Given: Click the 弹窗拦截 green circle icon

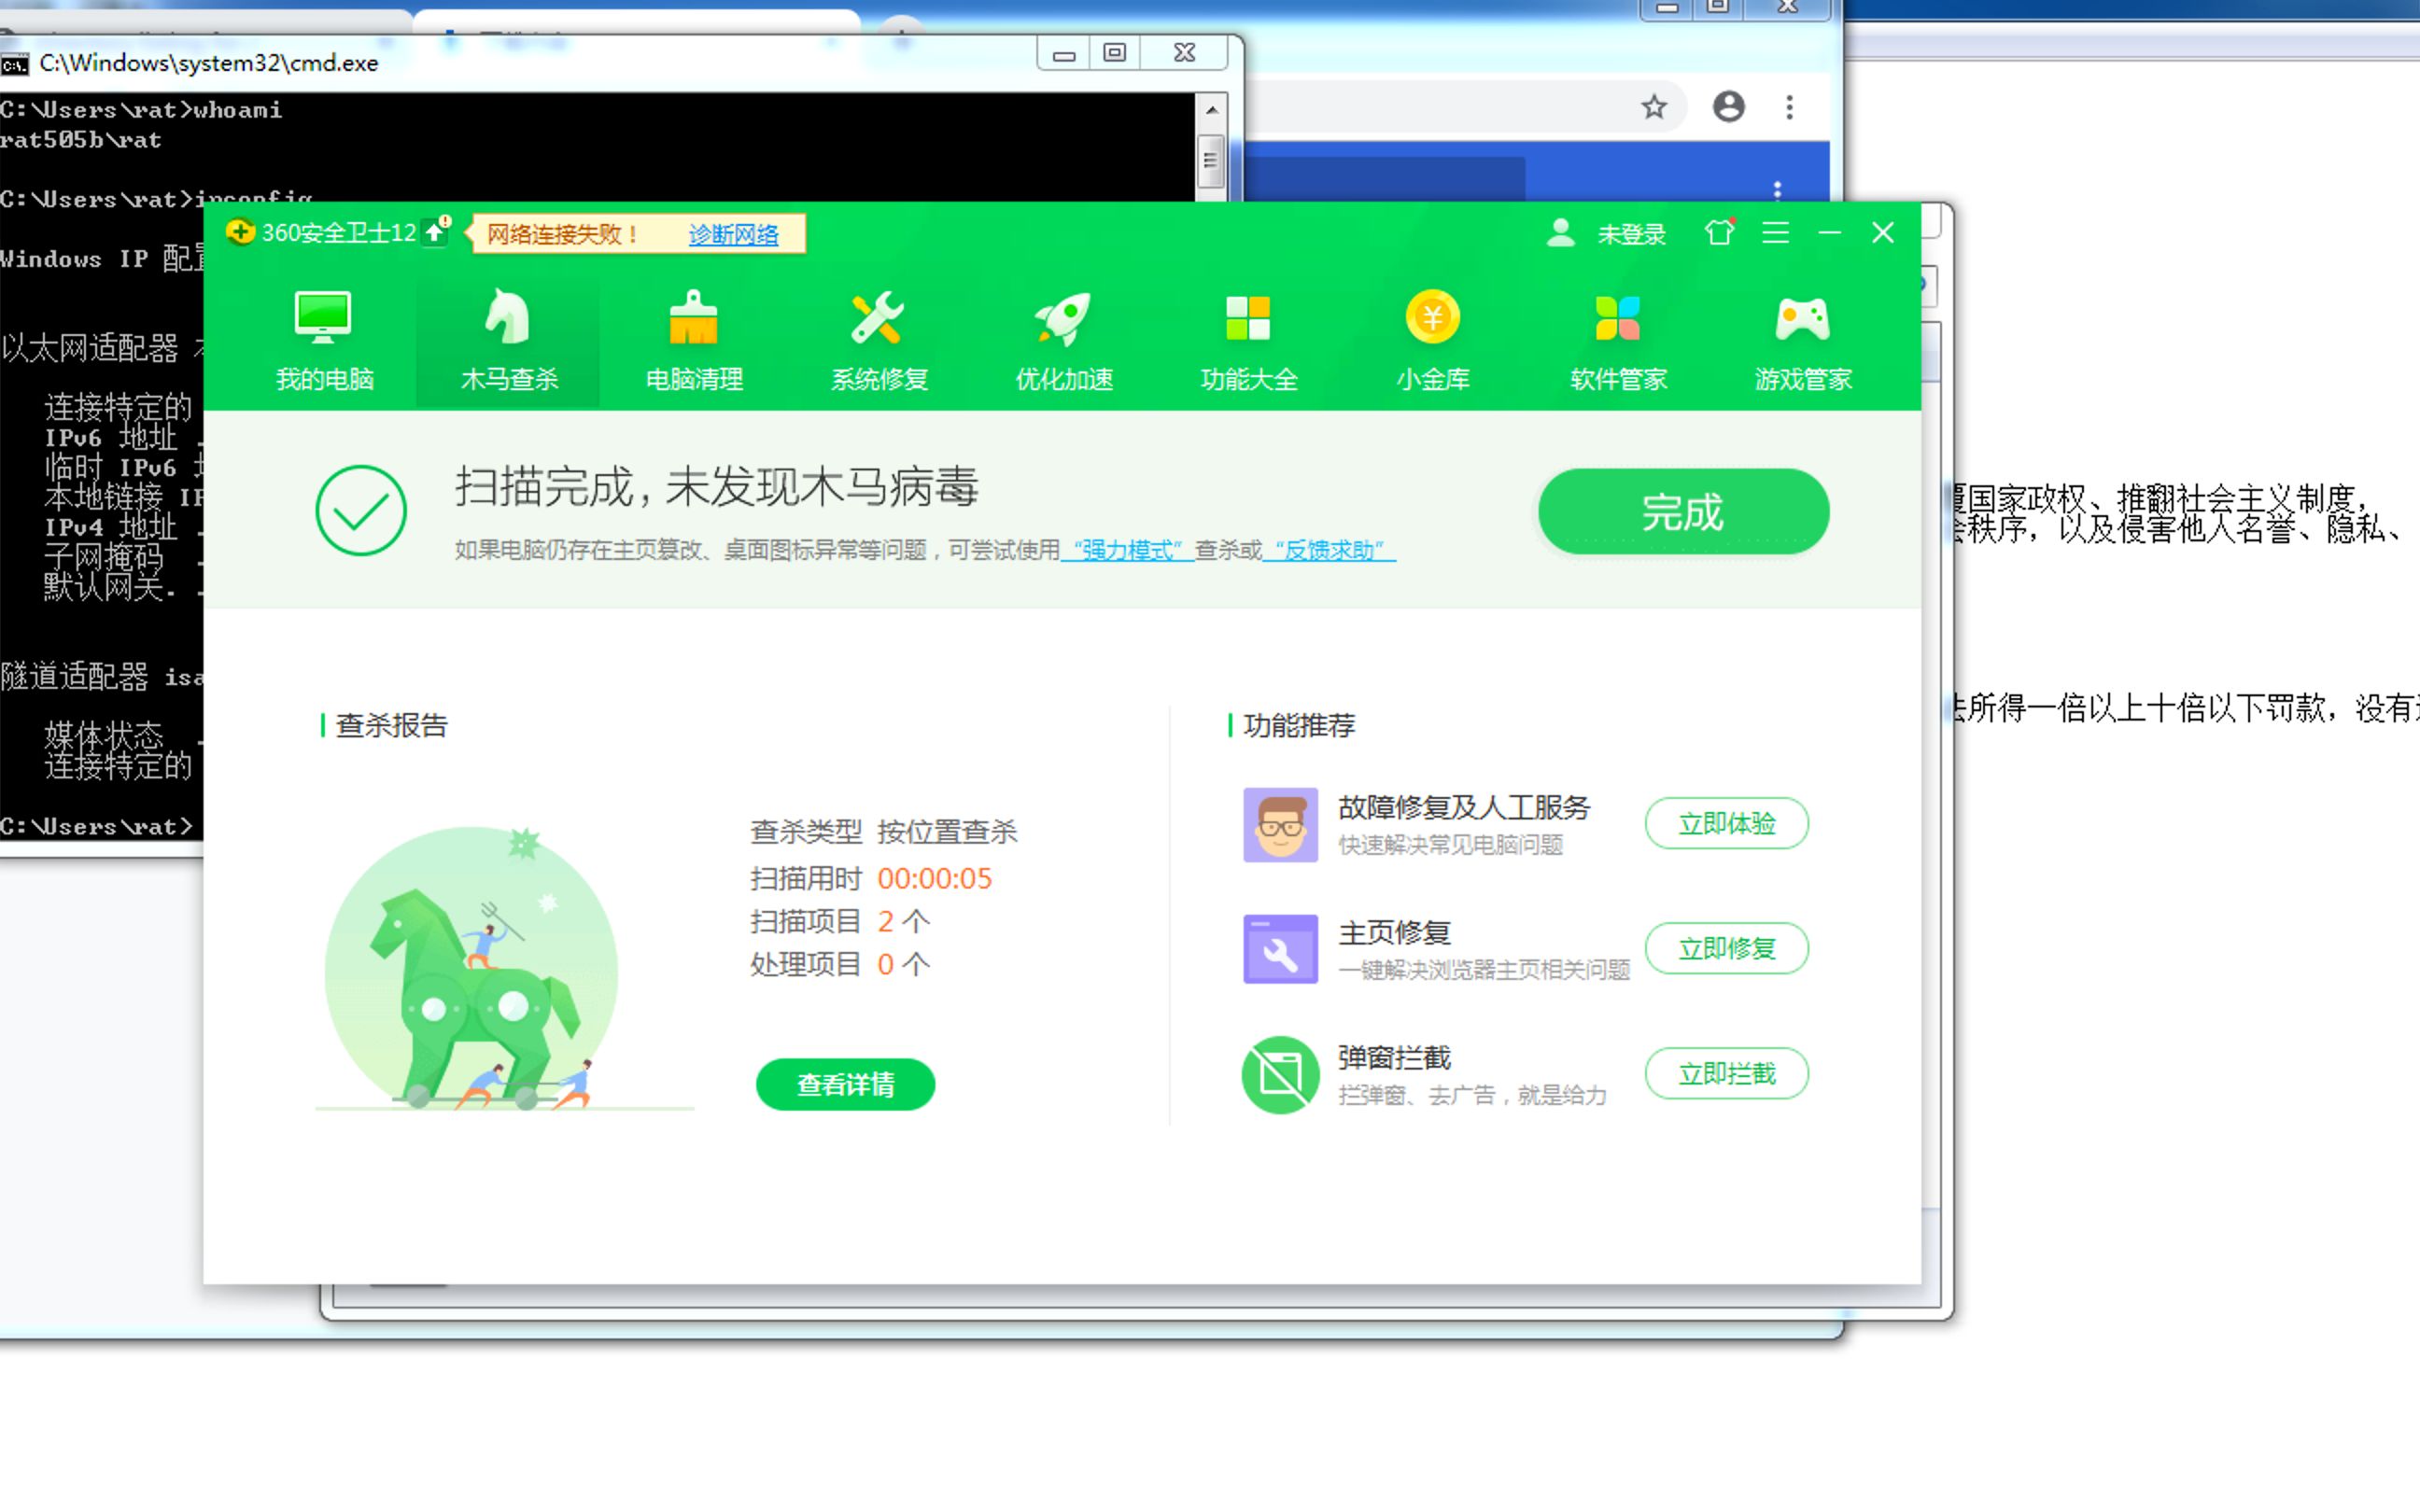Looking at the screenshot, I should [1280, 1074].
